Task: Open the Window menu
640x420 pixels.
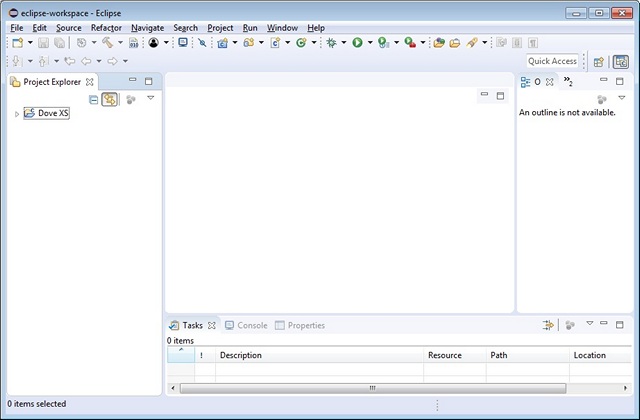Action: pos(282,28)
